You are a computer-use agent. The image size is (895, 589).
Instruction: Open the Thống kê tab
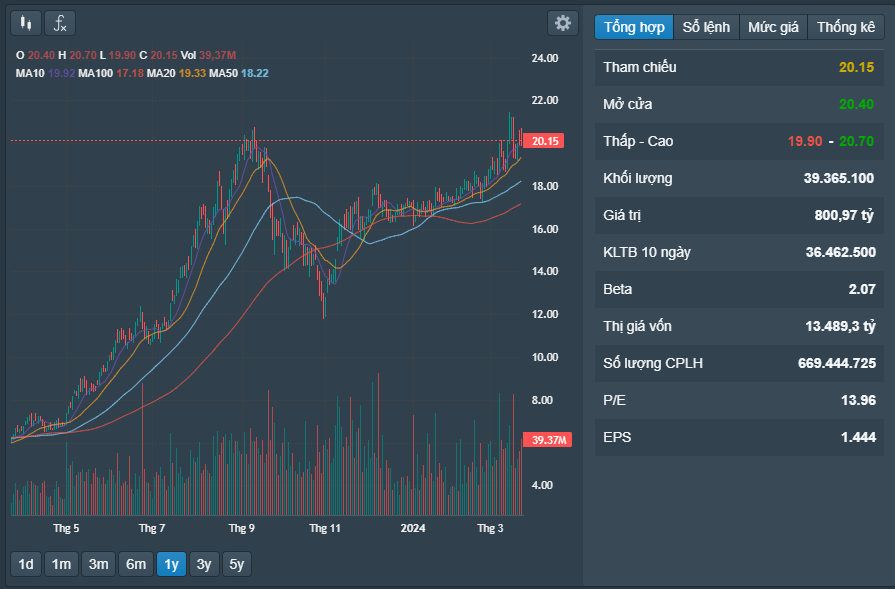[845, 27]
